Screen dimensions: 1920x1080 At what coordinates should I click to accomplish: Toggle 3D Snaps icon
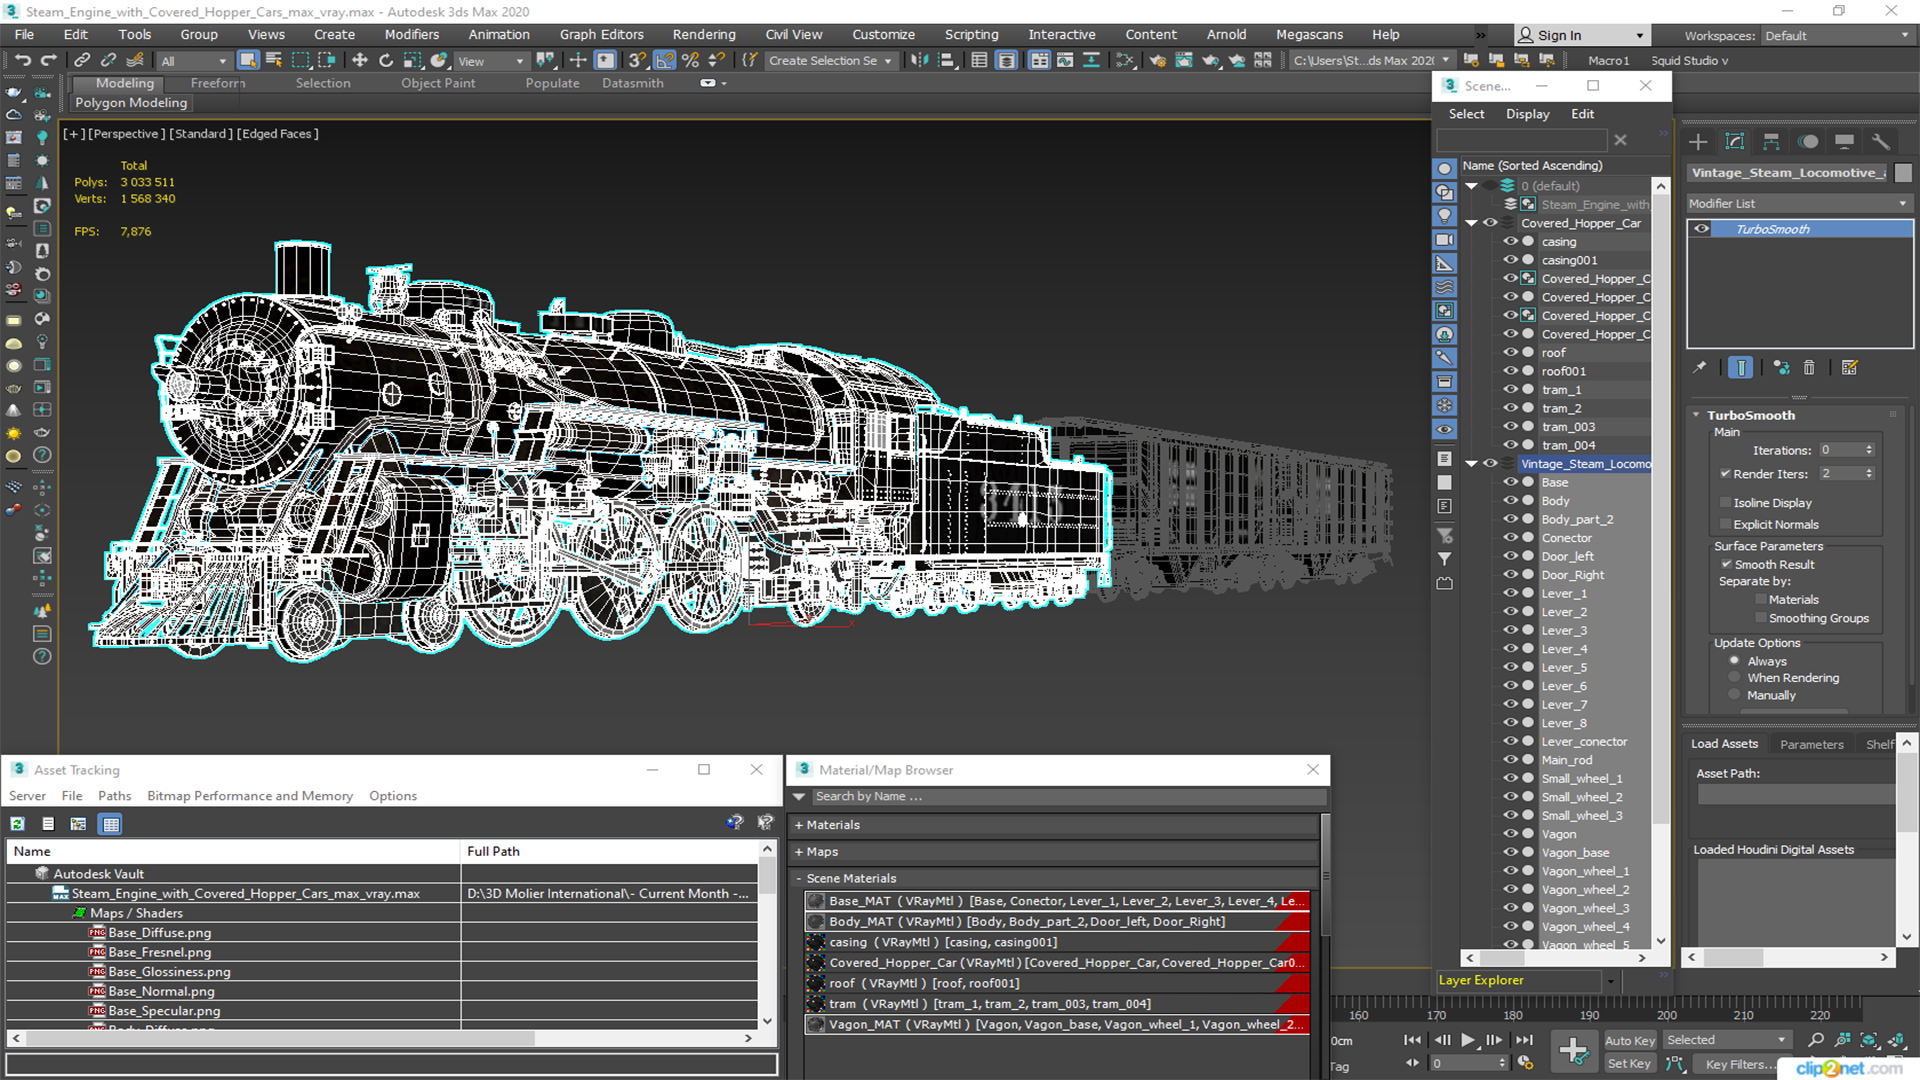(637, 61)
